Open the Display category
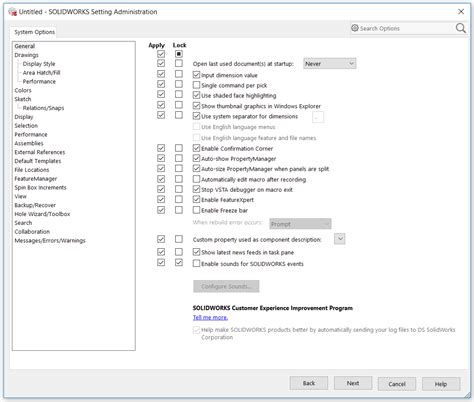Image resolution: width=474 pixels, height=402 pixels. coord(24,117)
